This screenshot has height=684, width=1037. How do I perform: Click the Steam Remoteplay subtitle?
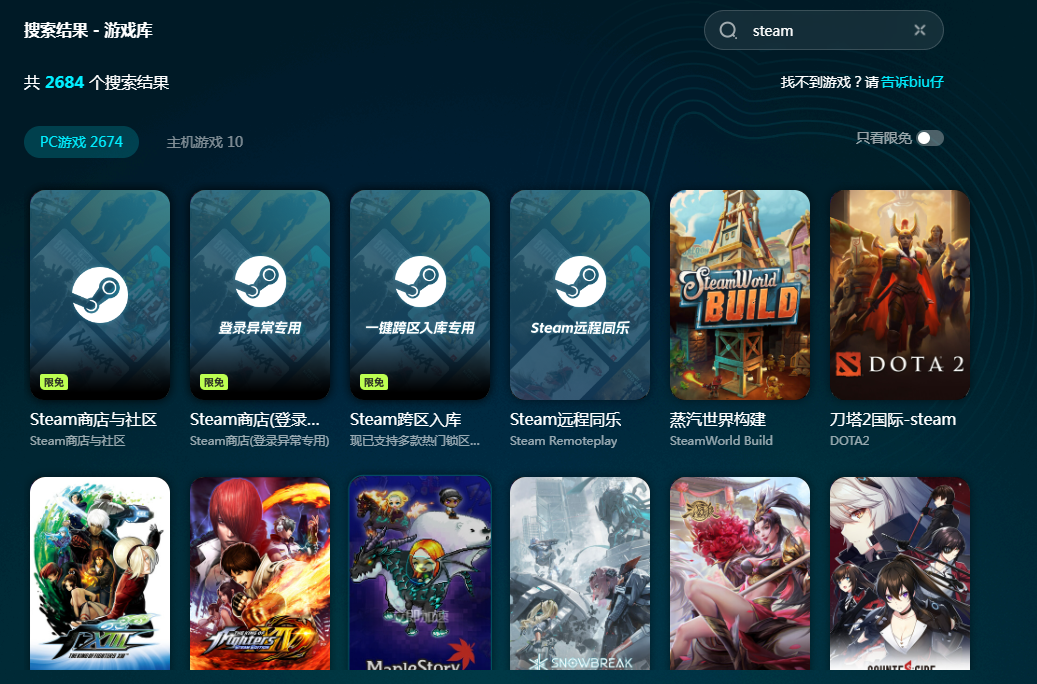(x=563, y=441)
